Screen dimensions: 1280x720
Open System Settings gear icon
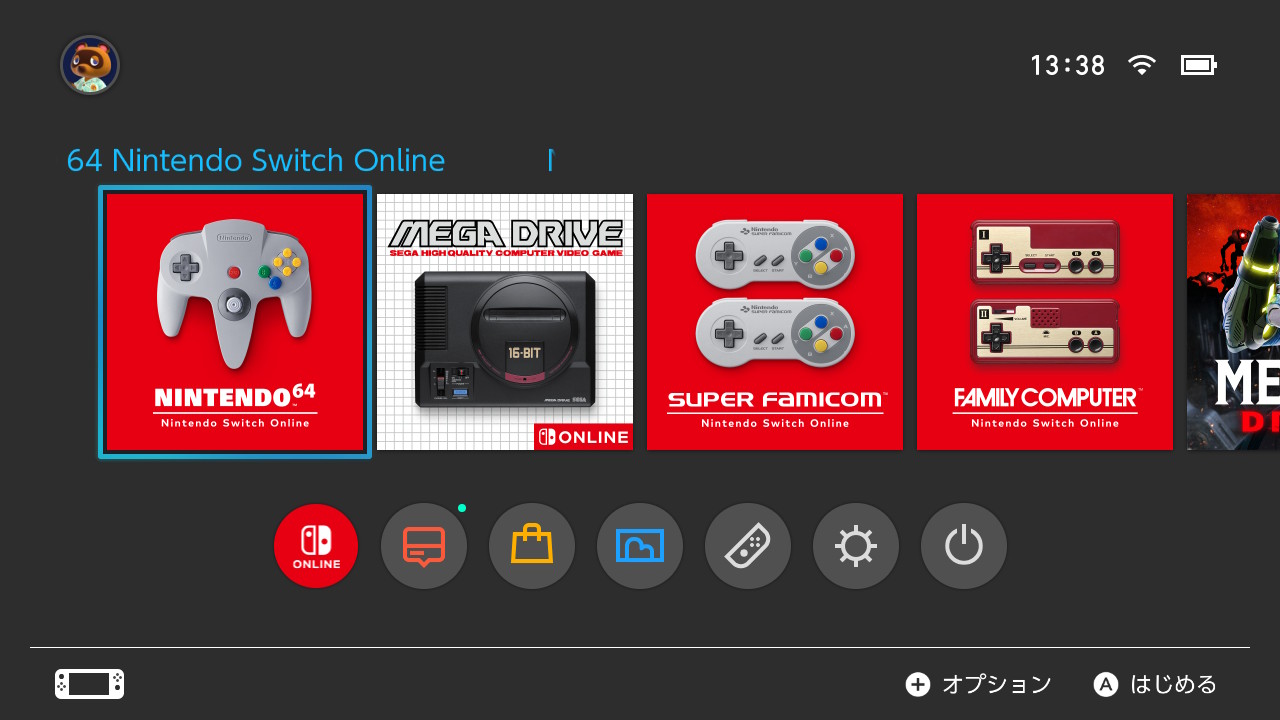[x=856, y=546]
